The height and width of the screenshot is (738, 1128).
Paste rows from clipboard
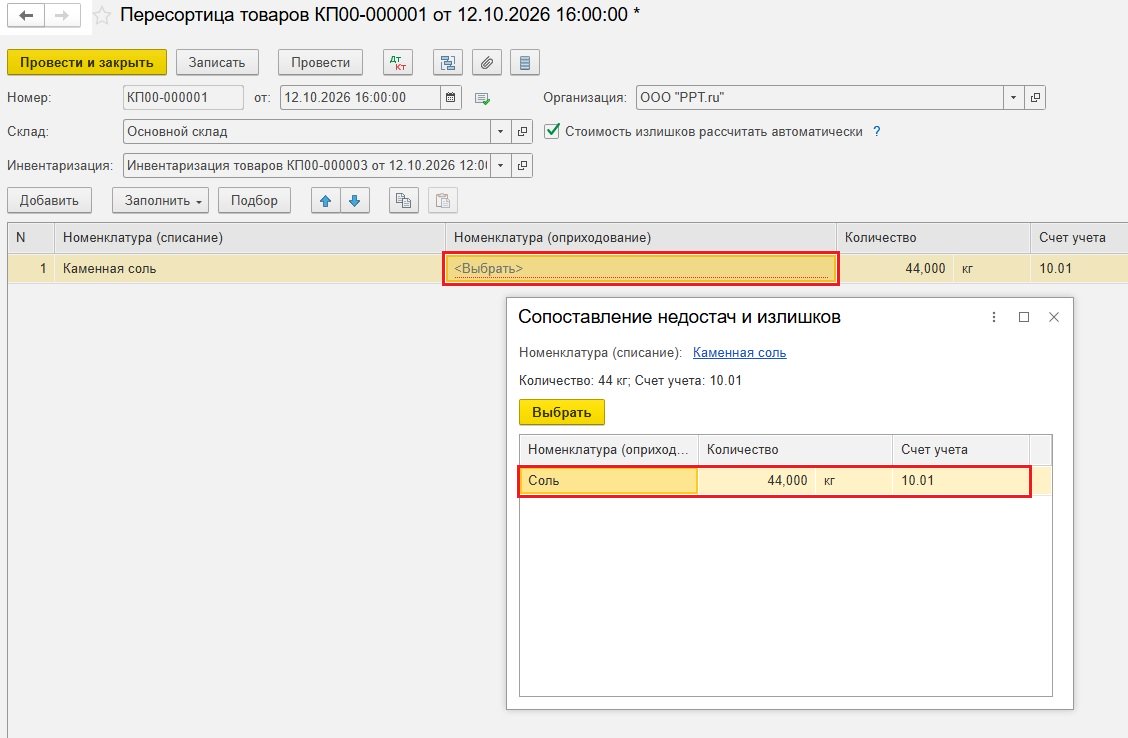coord(442,201)
